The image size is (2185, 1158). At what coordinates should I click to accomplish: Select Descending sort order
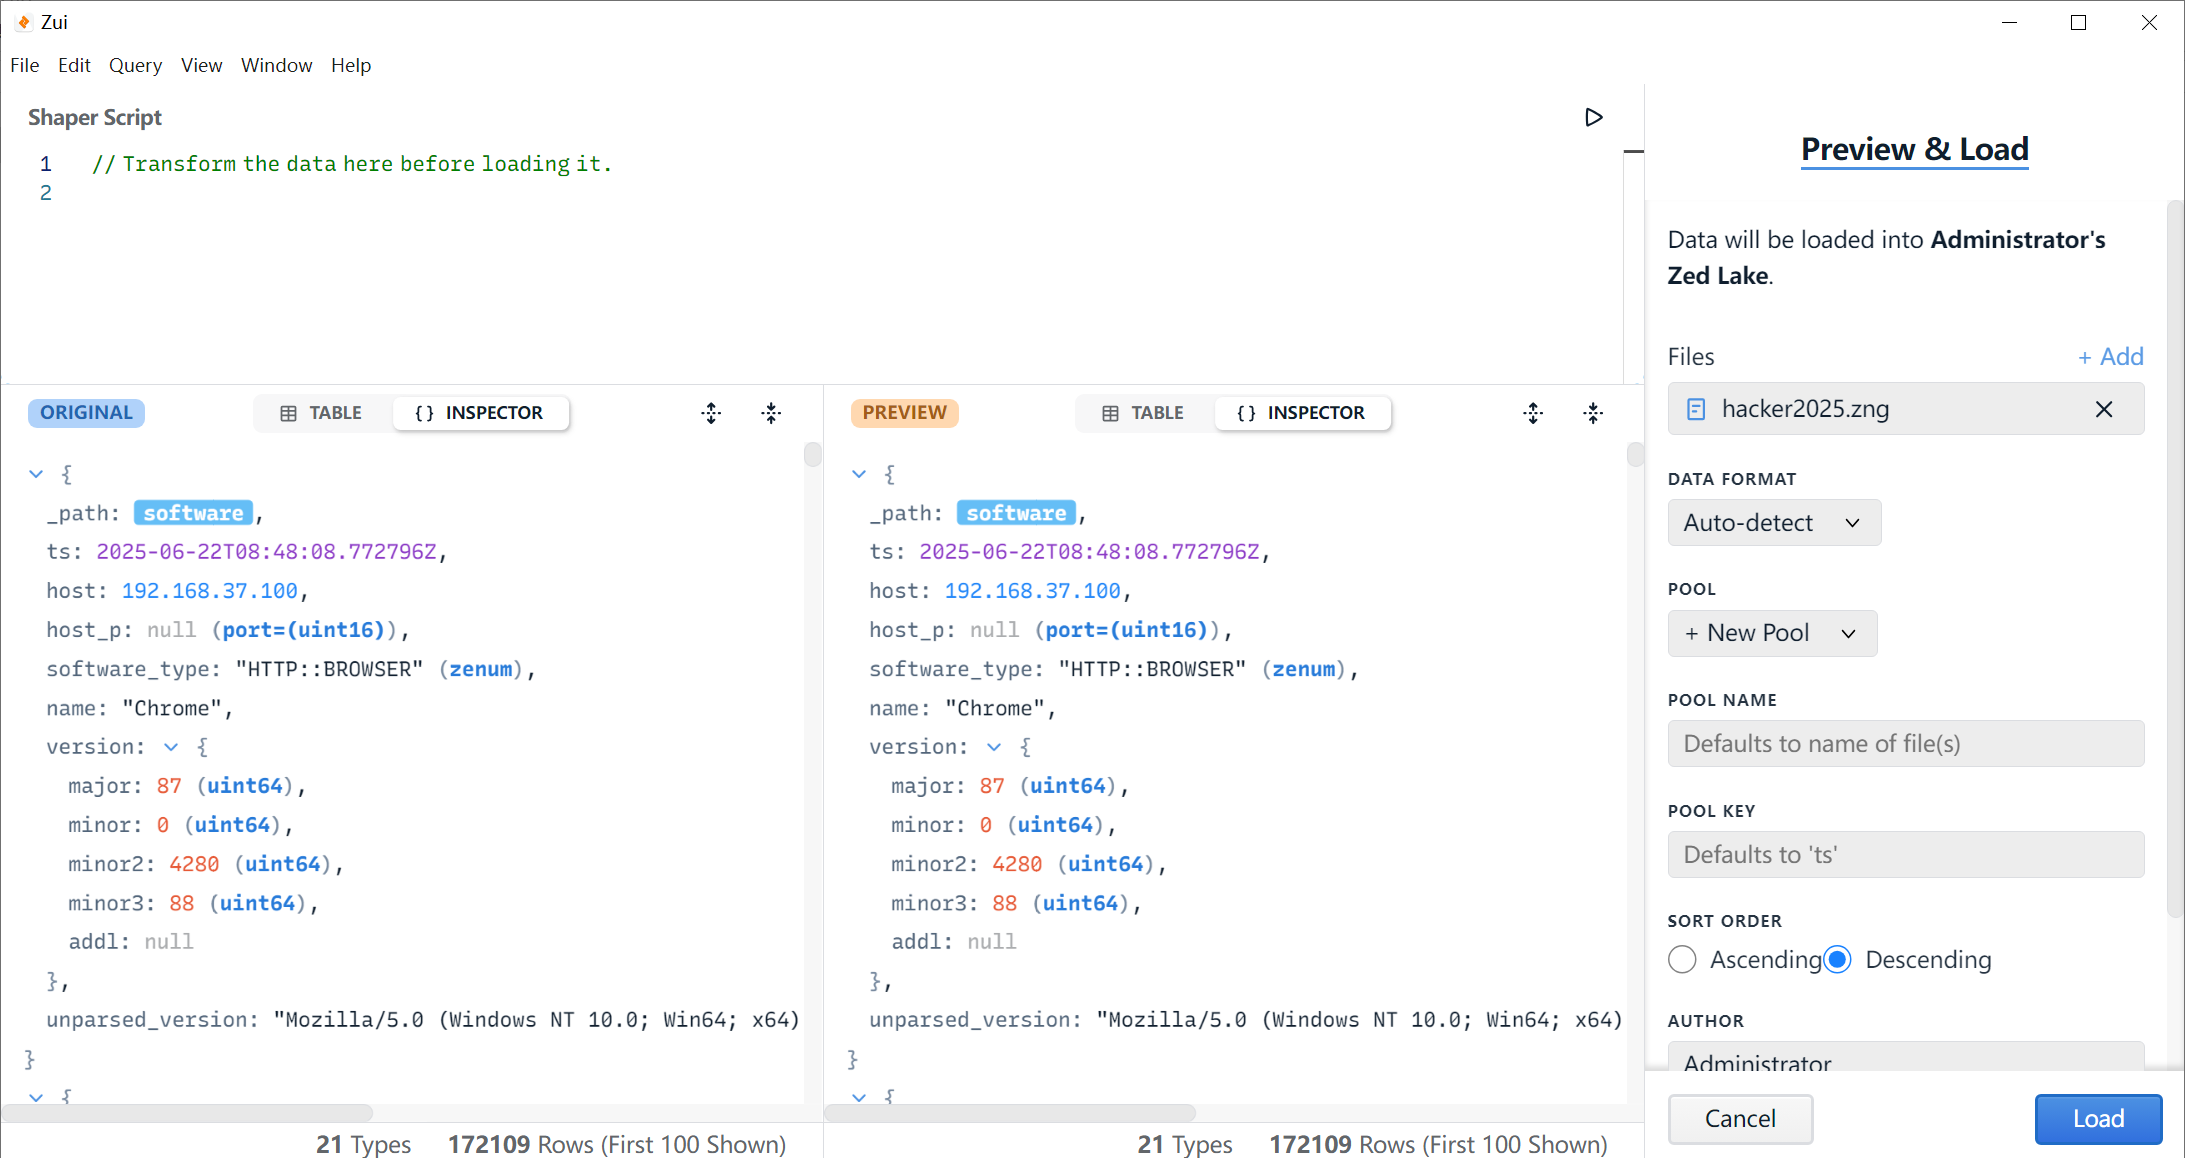pyautogui.click(x=1837, y=959)
